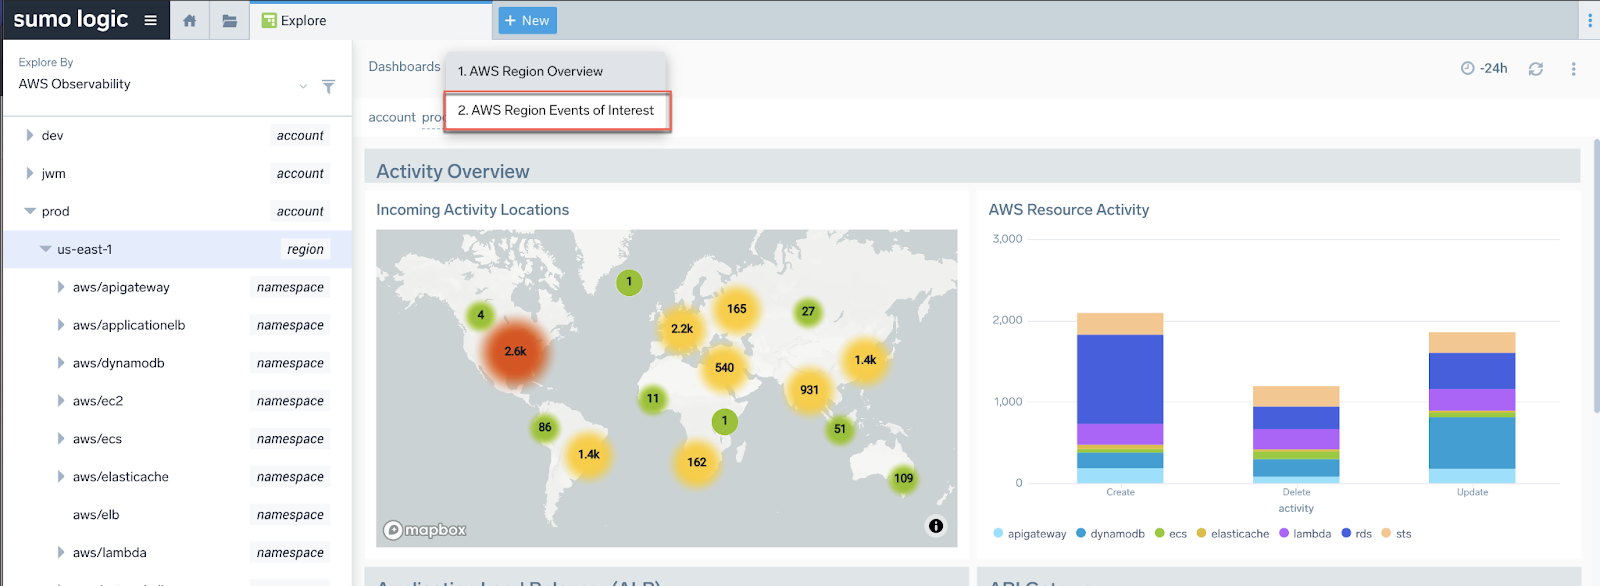
Task: Refresh the dashboard with the refresh icon
Action: [x=1536, y=69]
